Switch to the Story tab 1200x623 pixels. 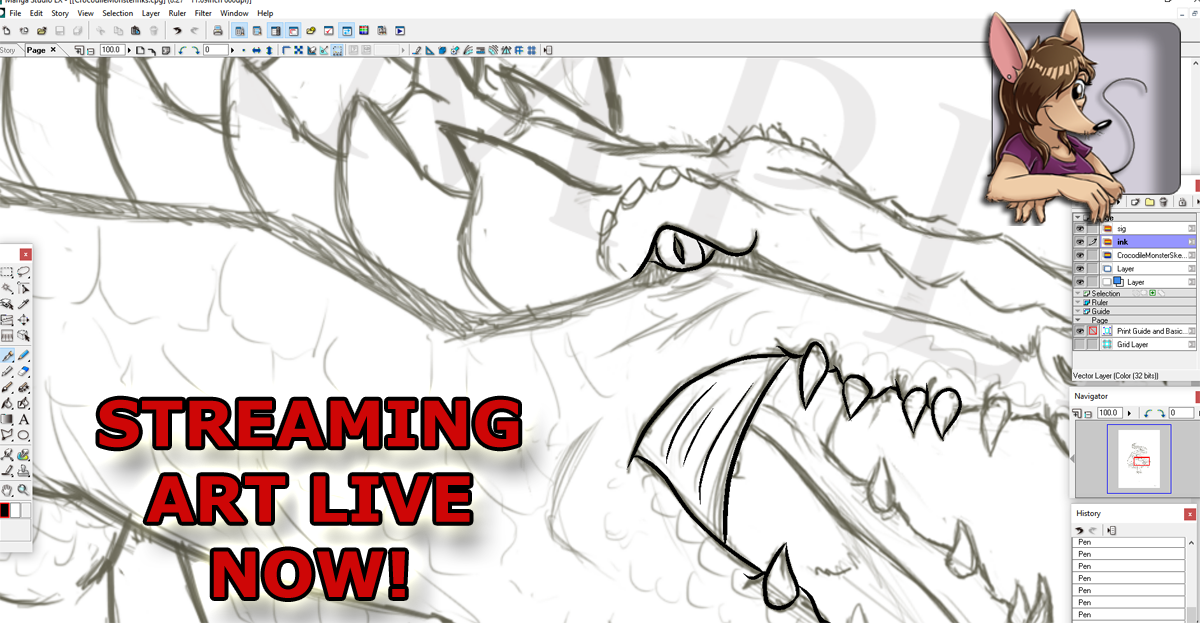coord(8,50)
